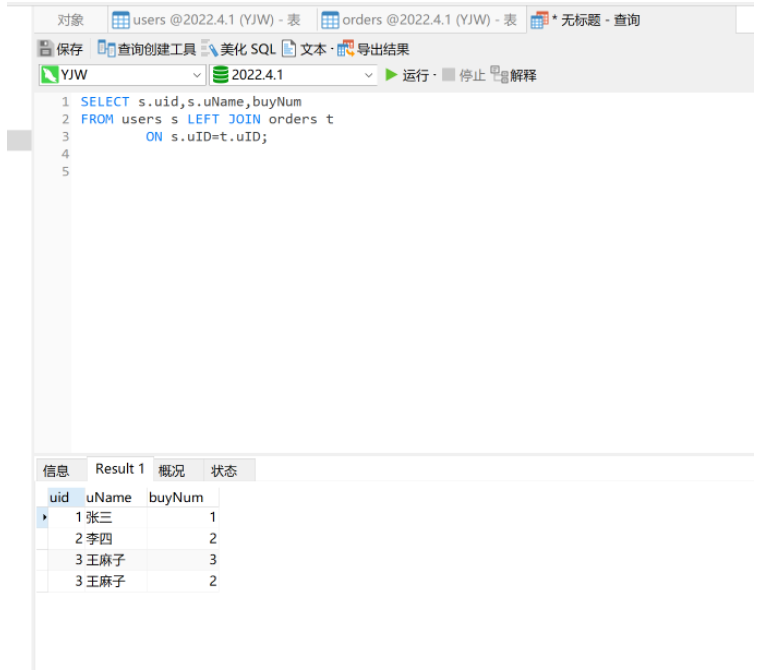Click the Text (文本) document icon
The width and height of the screenshot is (770, 670).
point(289,48)
